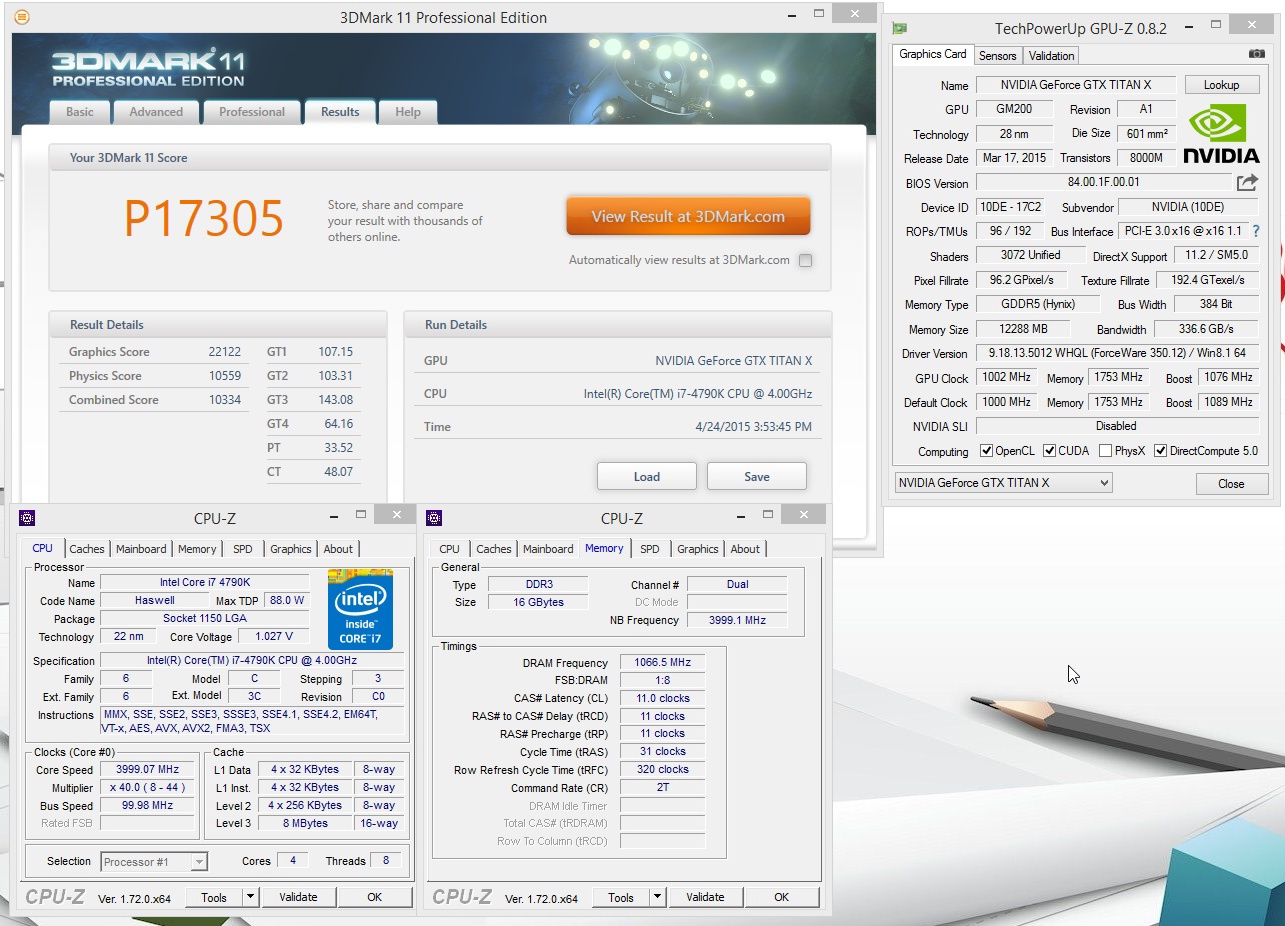Viewport: 1285px width, 926px height.
Task: Click OK in right CPU-Z window
Action: click(781, 897)
